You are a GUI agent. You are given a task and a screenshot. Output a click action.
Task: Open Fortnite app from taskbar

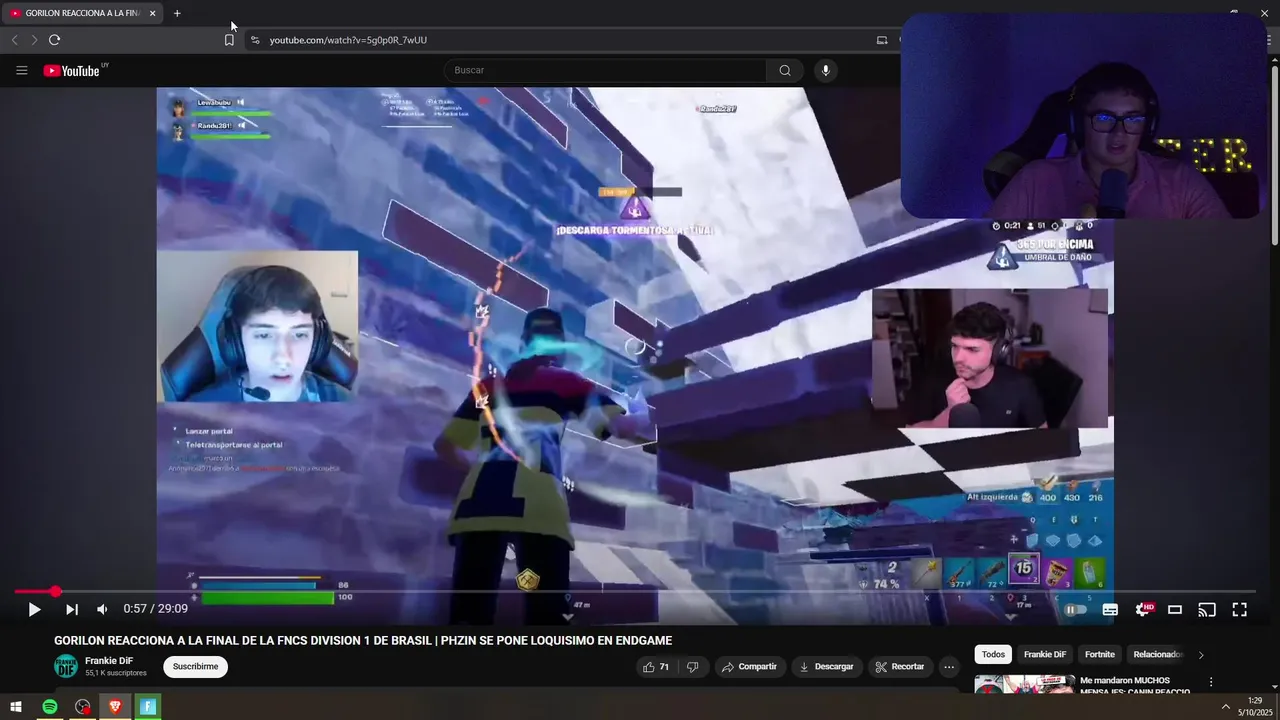148,707
